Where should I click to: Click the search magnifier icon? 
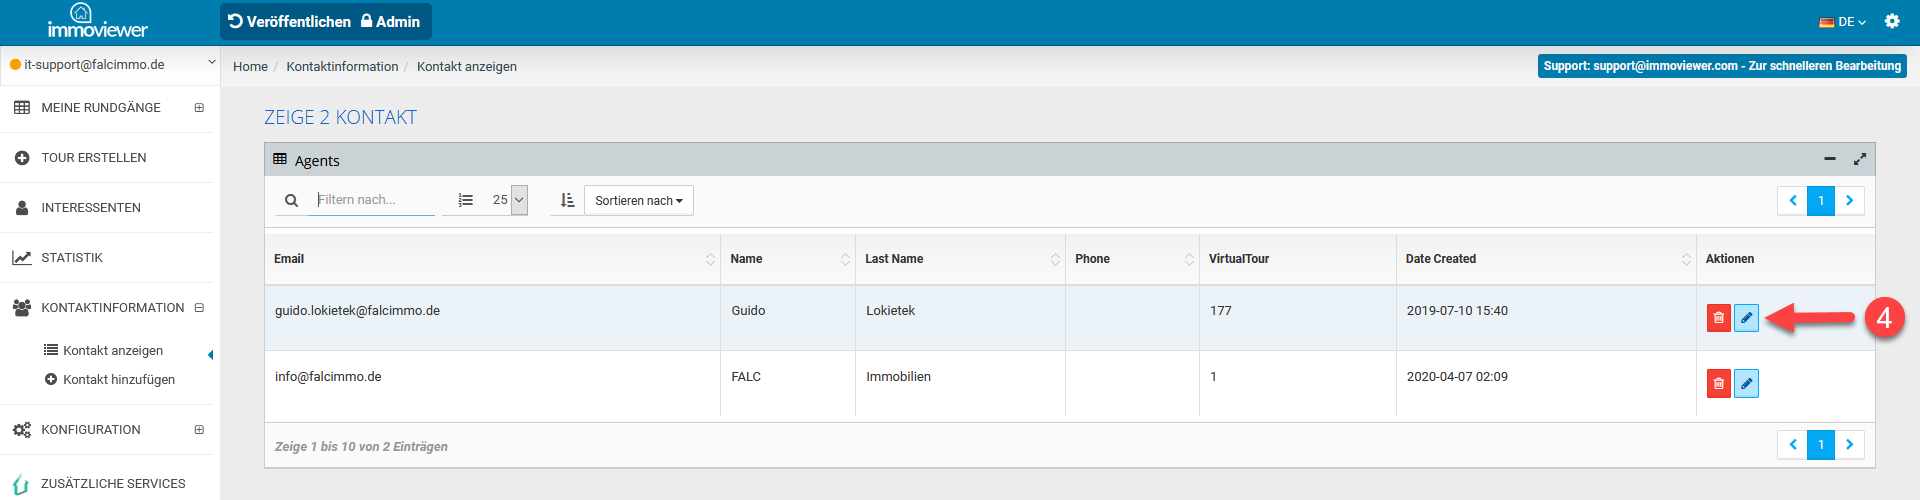[291, 201]
